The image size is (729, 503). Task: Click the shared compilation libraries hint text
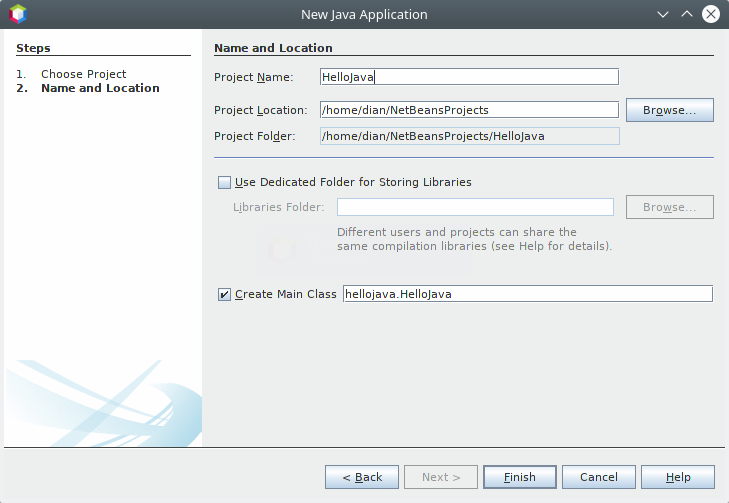coord(474,239)
